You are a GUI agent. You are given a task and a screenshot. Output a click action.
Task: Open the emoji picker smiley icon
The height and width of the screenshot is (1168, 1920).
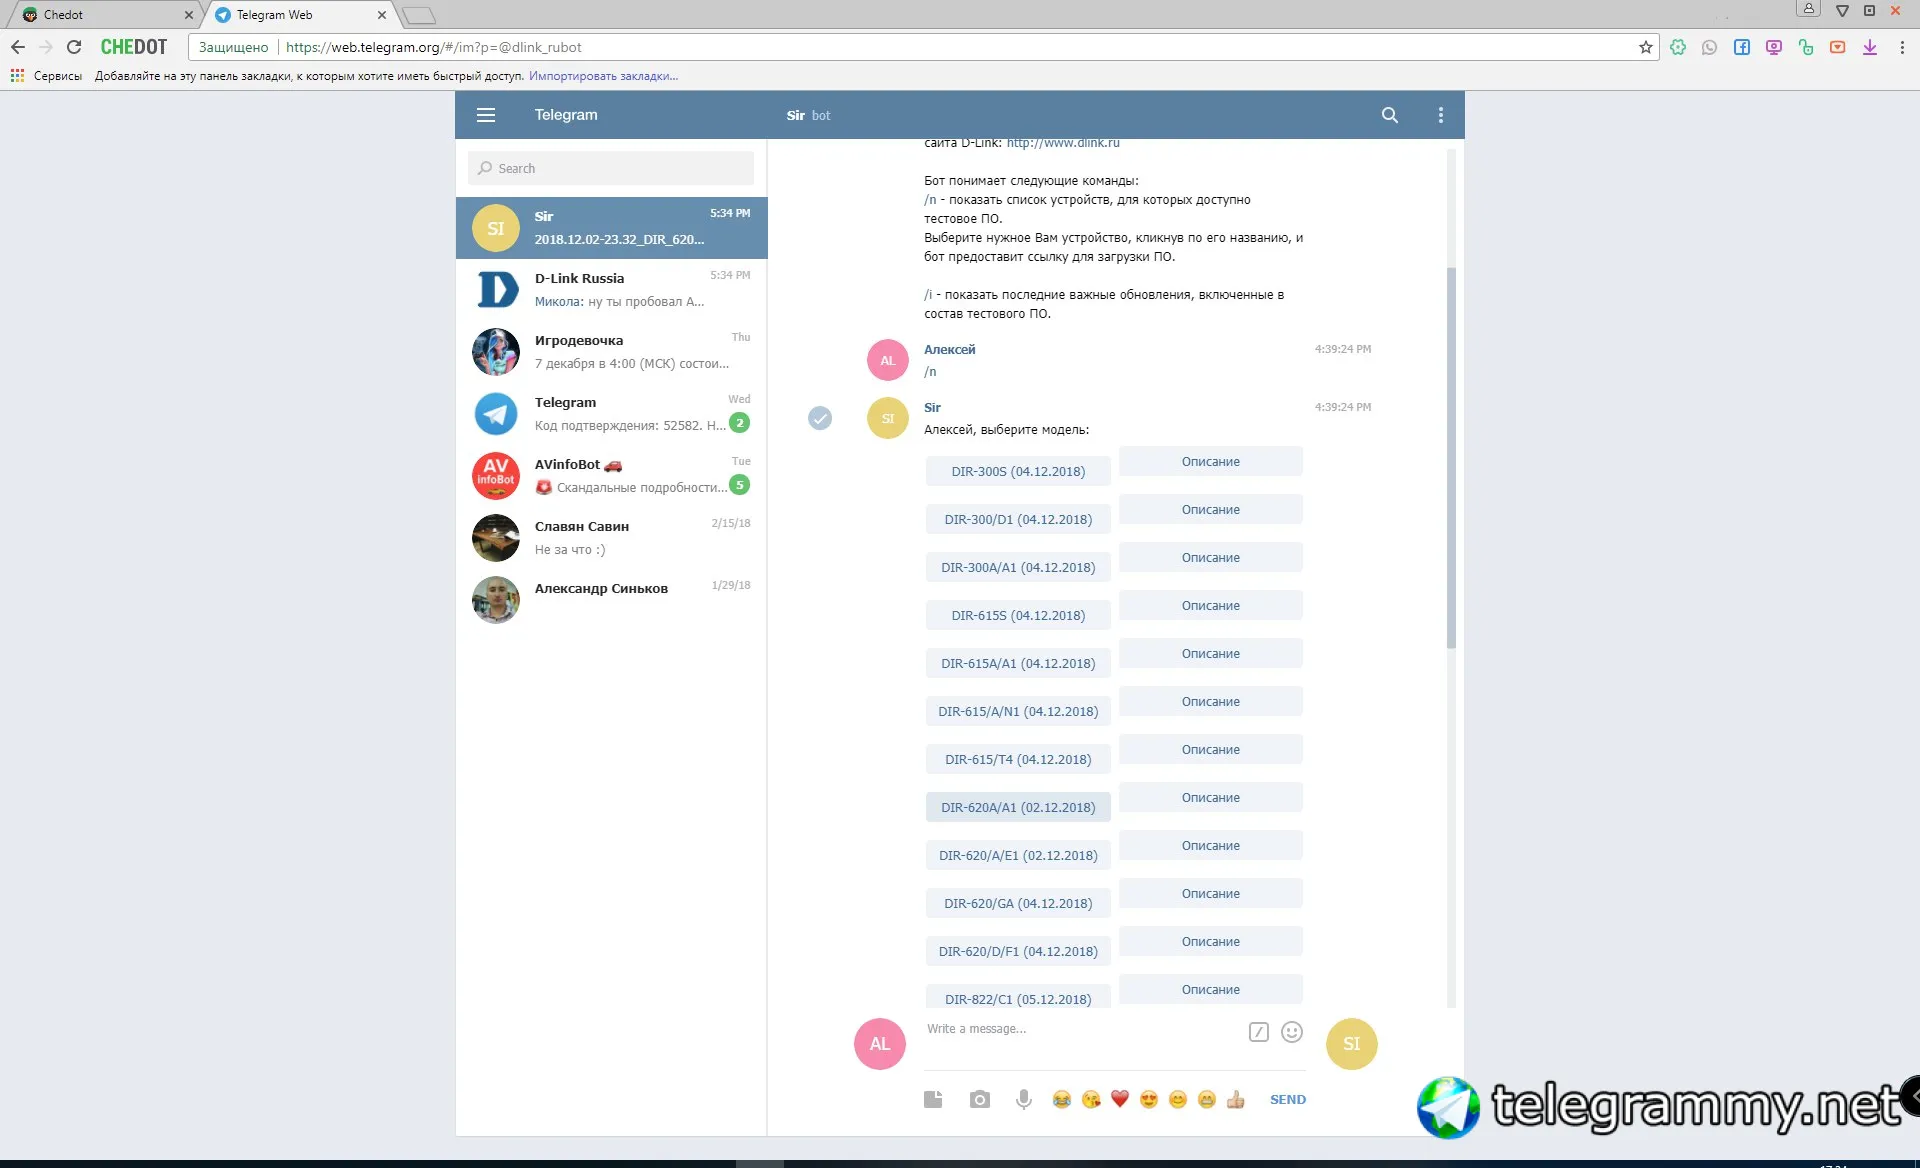click(1291, 1032)
